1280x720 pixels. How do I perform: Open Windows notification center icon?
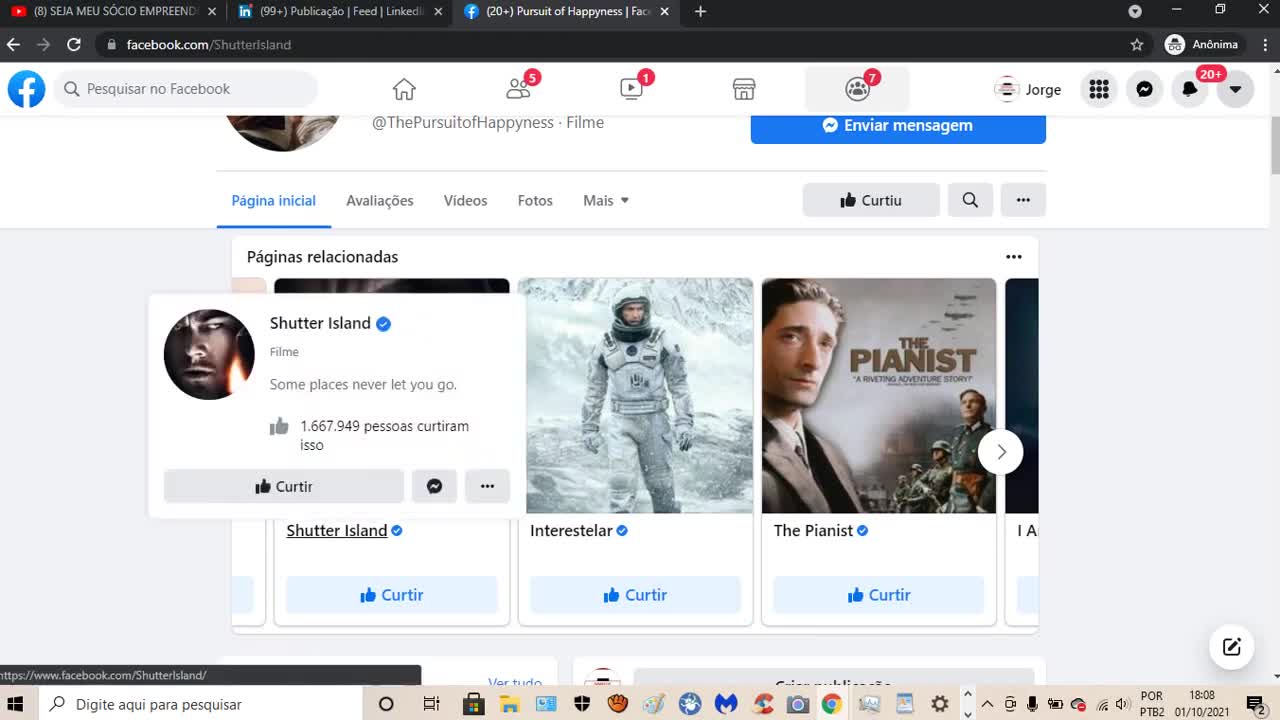[1256, 704]
